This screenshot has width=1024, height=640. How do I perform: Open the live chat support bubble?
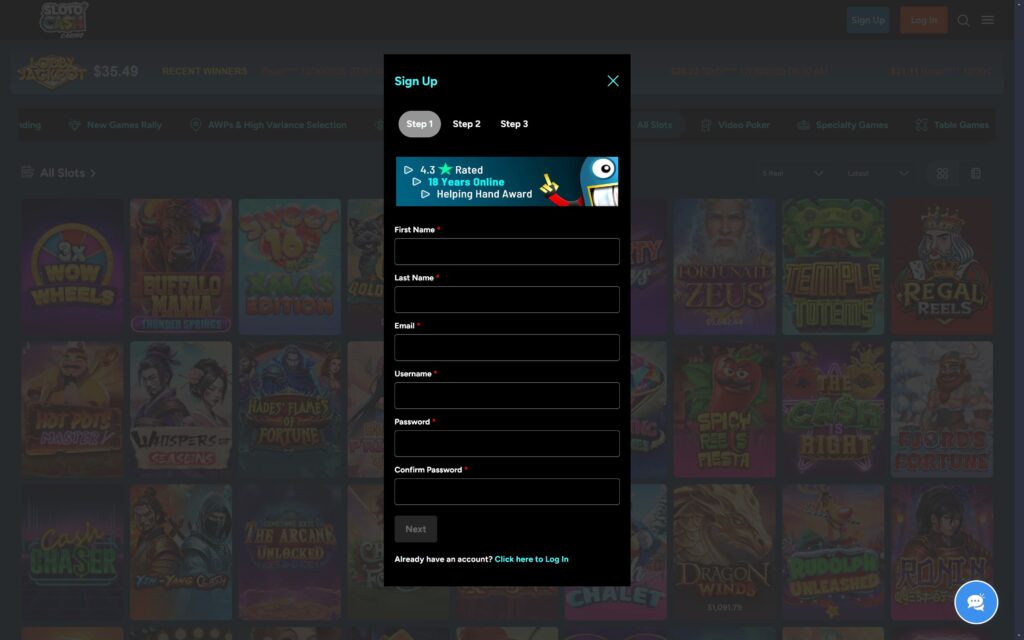pos(975,601)
